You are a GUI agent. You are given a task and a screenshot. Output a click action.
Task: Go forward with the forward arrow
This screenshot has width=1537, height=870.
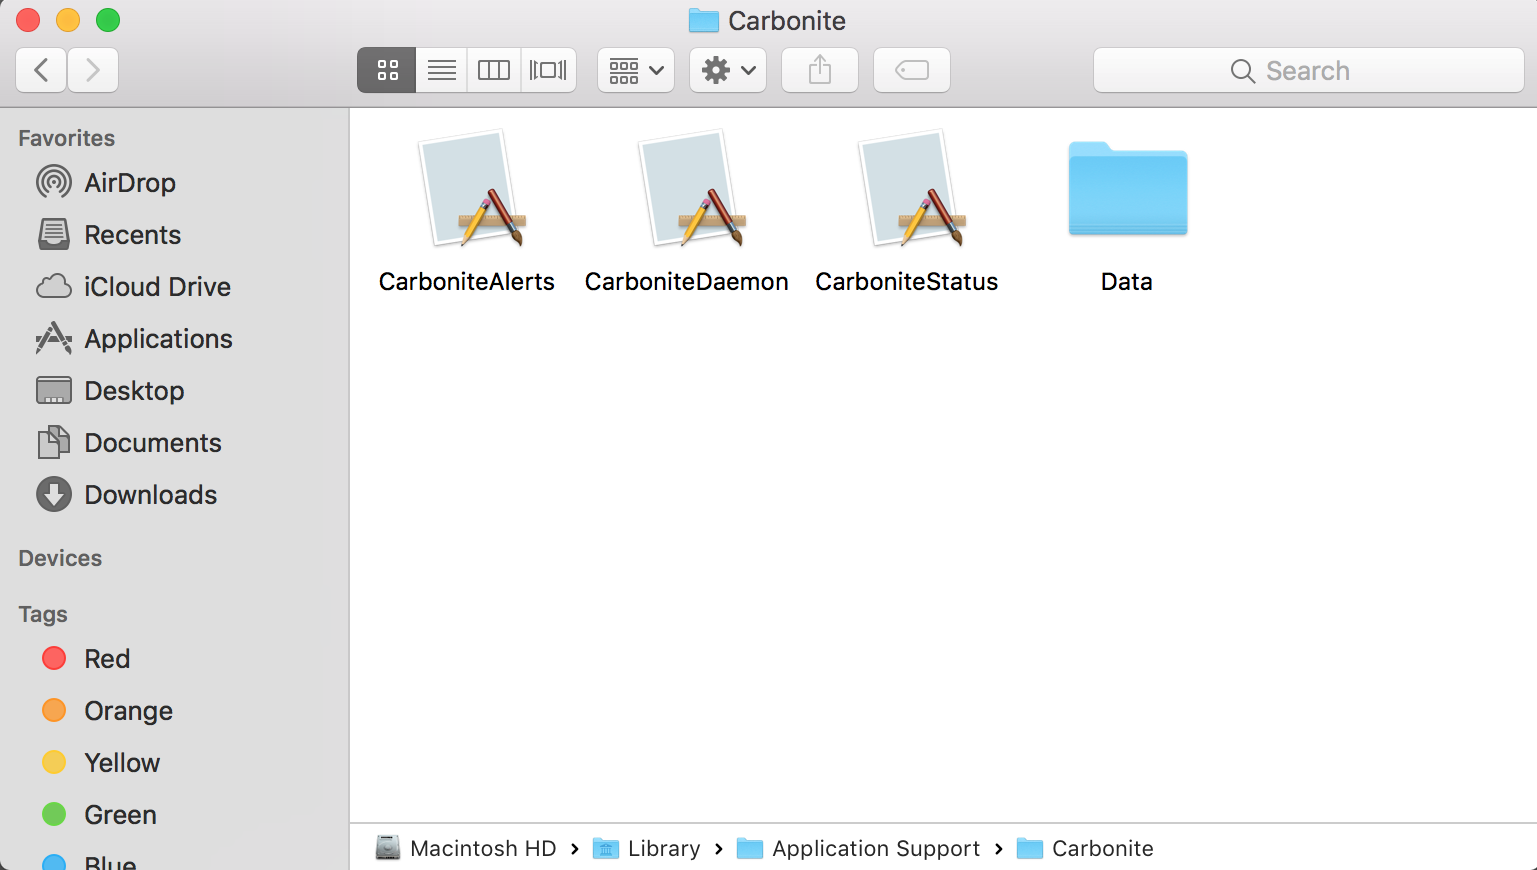click(93, 70)
